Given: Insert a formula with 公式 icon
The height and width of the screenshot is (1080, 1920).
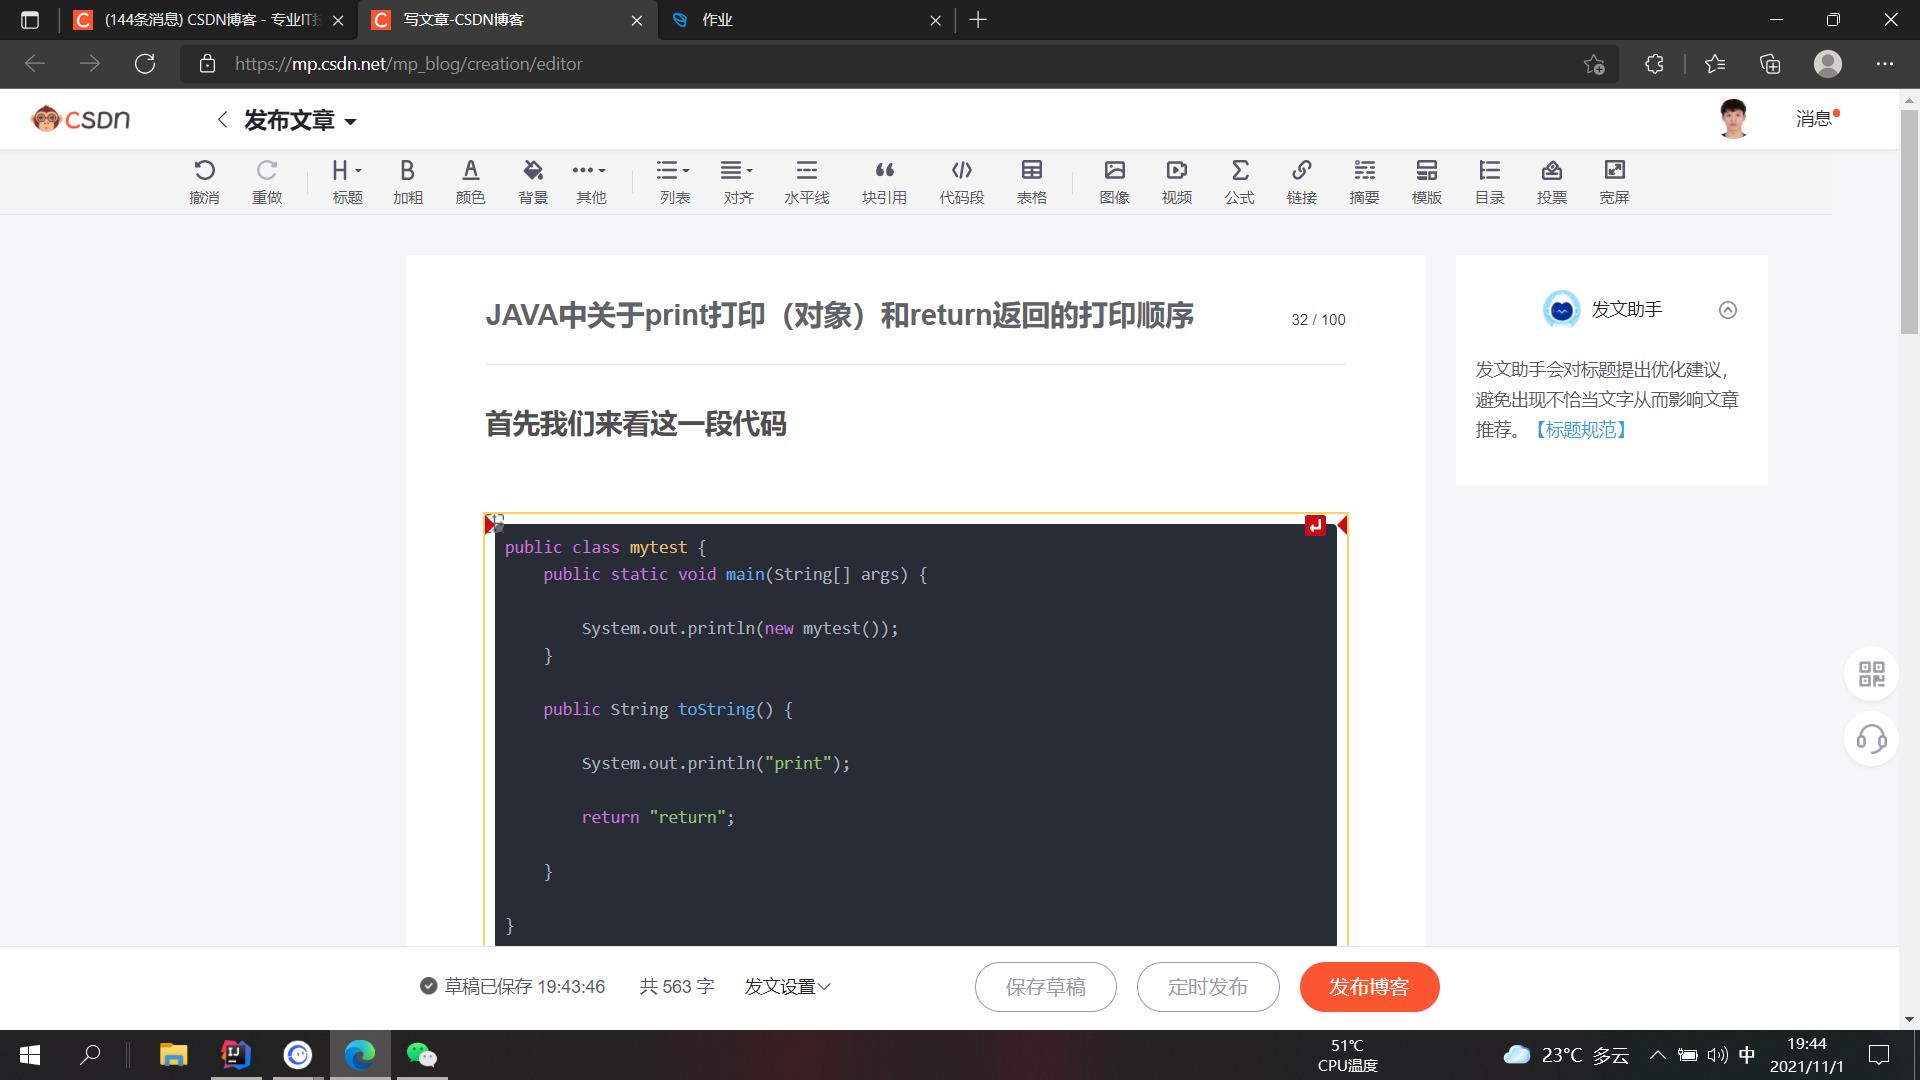Looking at the screenshot, I should pyautogui.click(x=1239, y=181).
